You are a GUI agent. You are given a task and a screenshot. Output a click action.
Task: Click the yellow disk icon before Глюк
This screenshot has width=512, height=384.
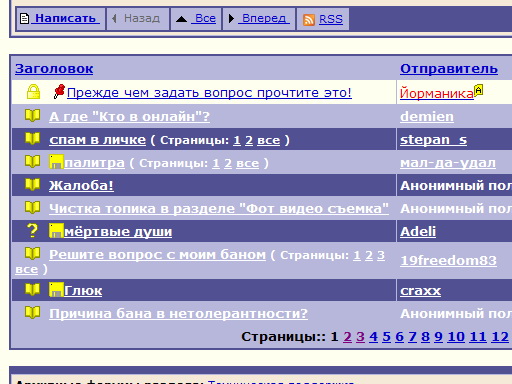click(56, 289)
